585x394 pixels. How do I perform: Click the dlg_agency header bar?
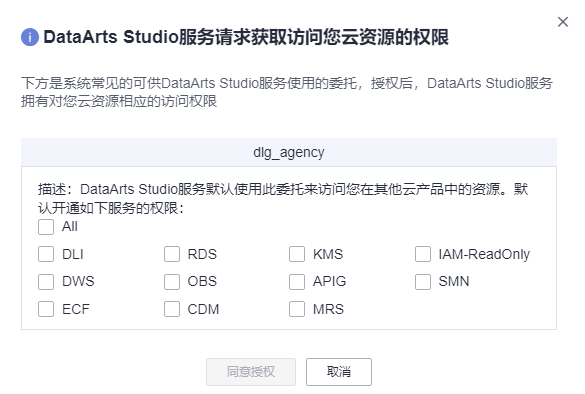(x=289, y=152)
